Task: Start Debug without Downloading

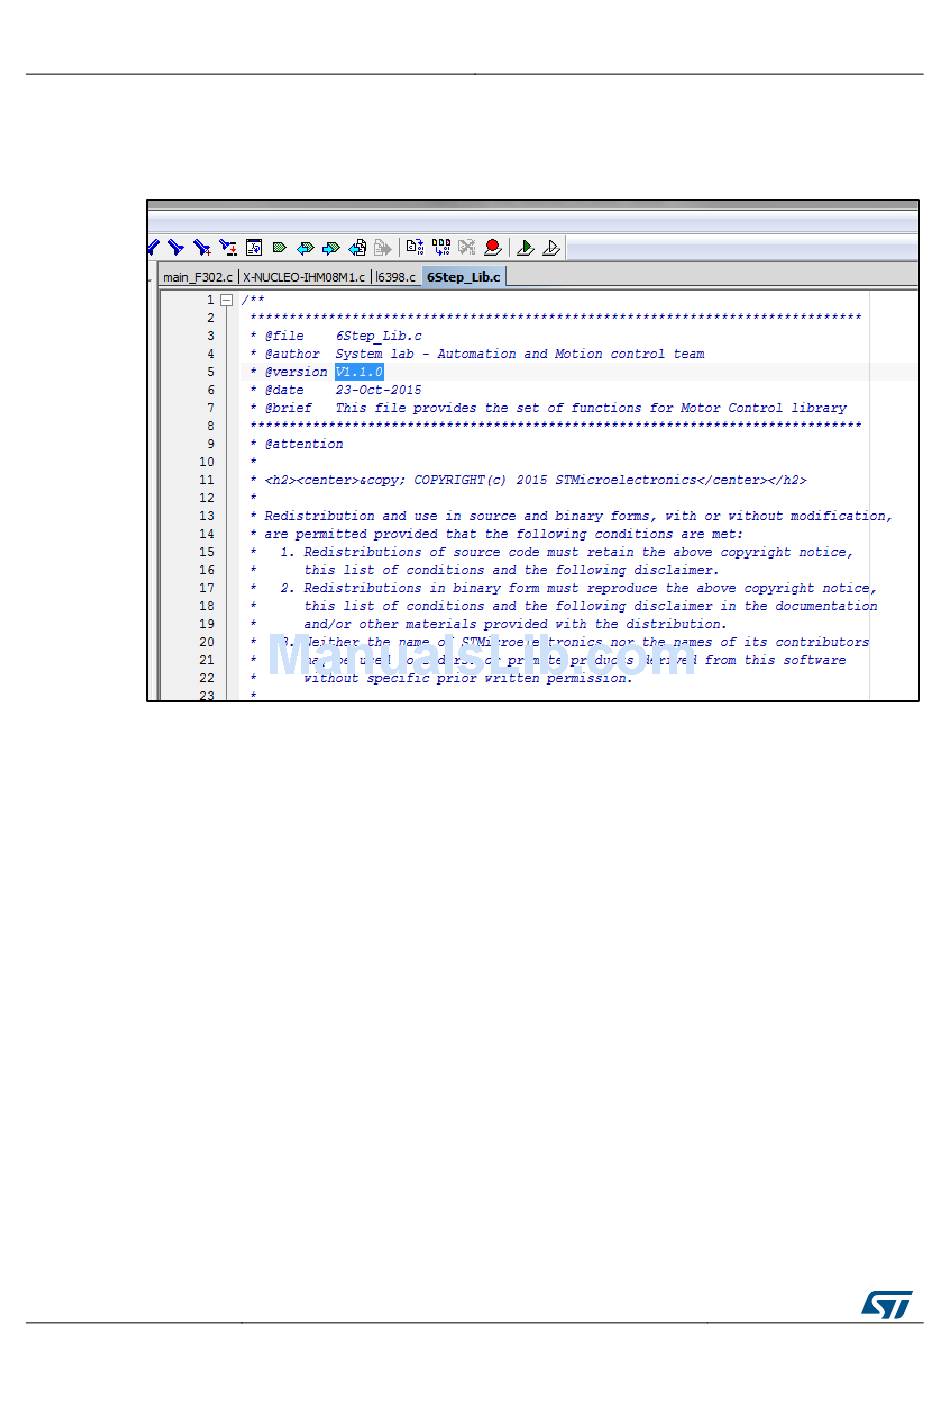Action: [x=550, y=247]
